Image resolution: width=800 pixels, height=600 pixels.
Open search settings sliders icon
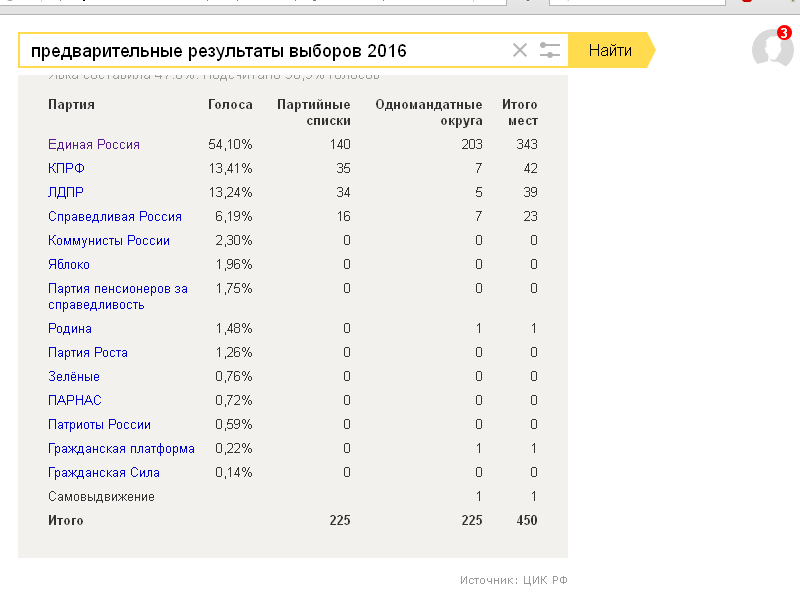pos(549,50)
